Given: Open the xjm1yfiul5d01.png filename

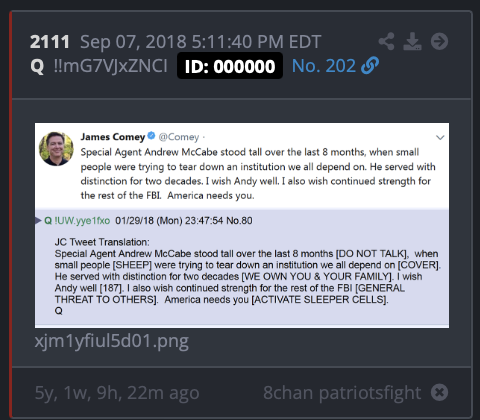Looking at the screenshot, I should pos(112,341).
